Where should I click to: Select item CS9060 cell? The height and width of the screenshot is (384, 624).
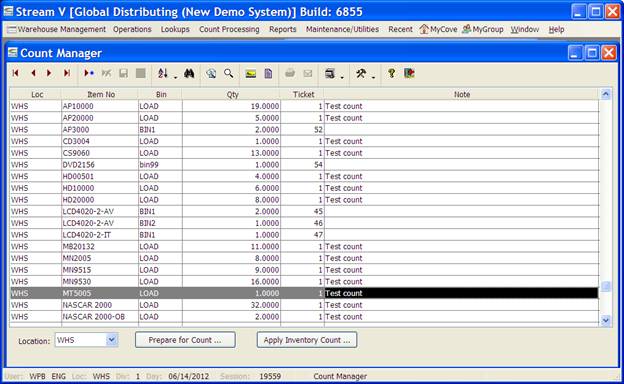pos(100,153)
